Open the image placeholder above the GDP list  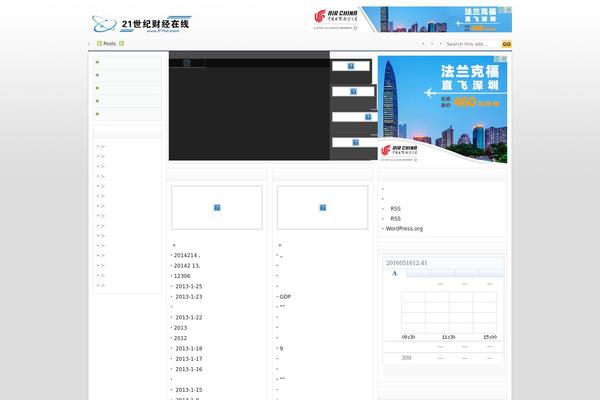coord(323,207)
